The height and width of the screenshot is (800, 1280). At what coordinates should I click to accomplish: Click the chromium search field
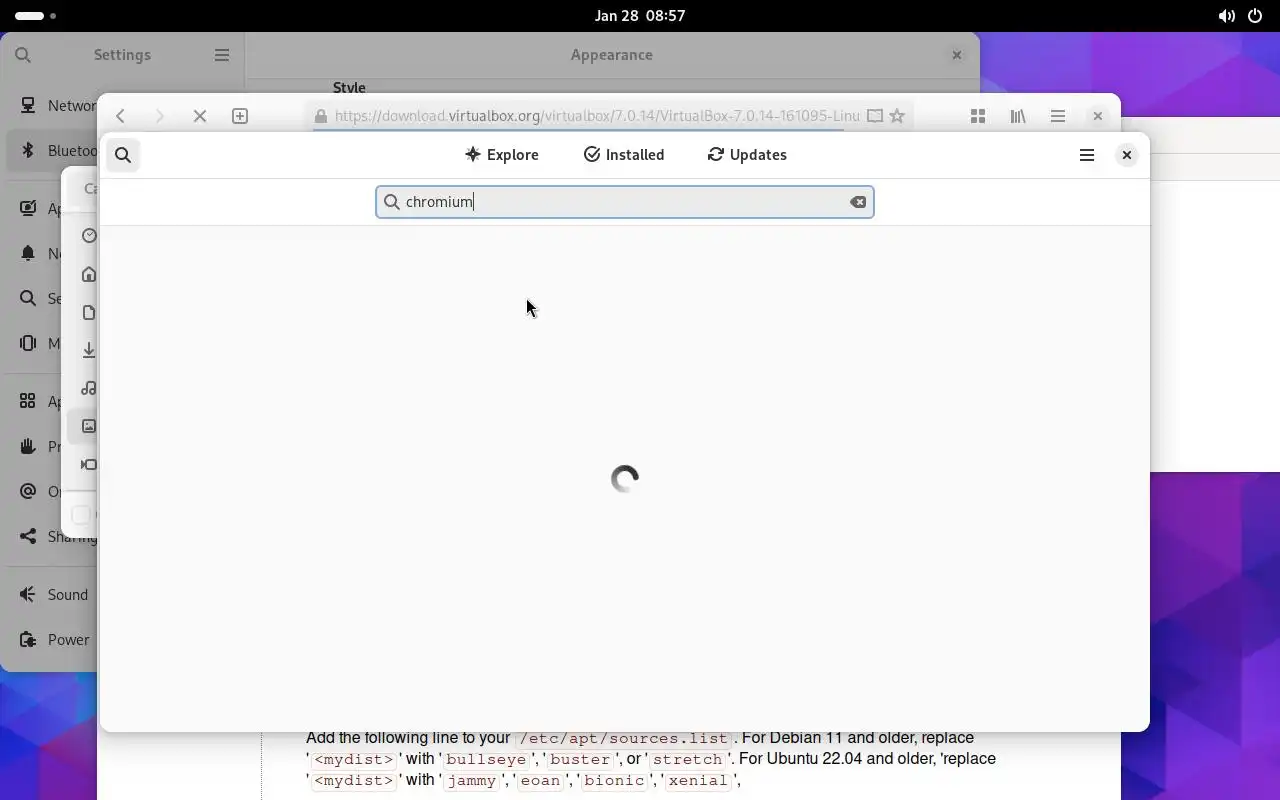tap(625, 202)
